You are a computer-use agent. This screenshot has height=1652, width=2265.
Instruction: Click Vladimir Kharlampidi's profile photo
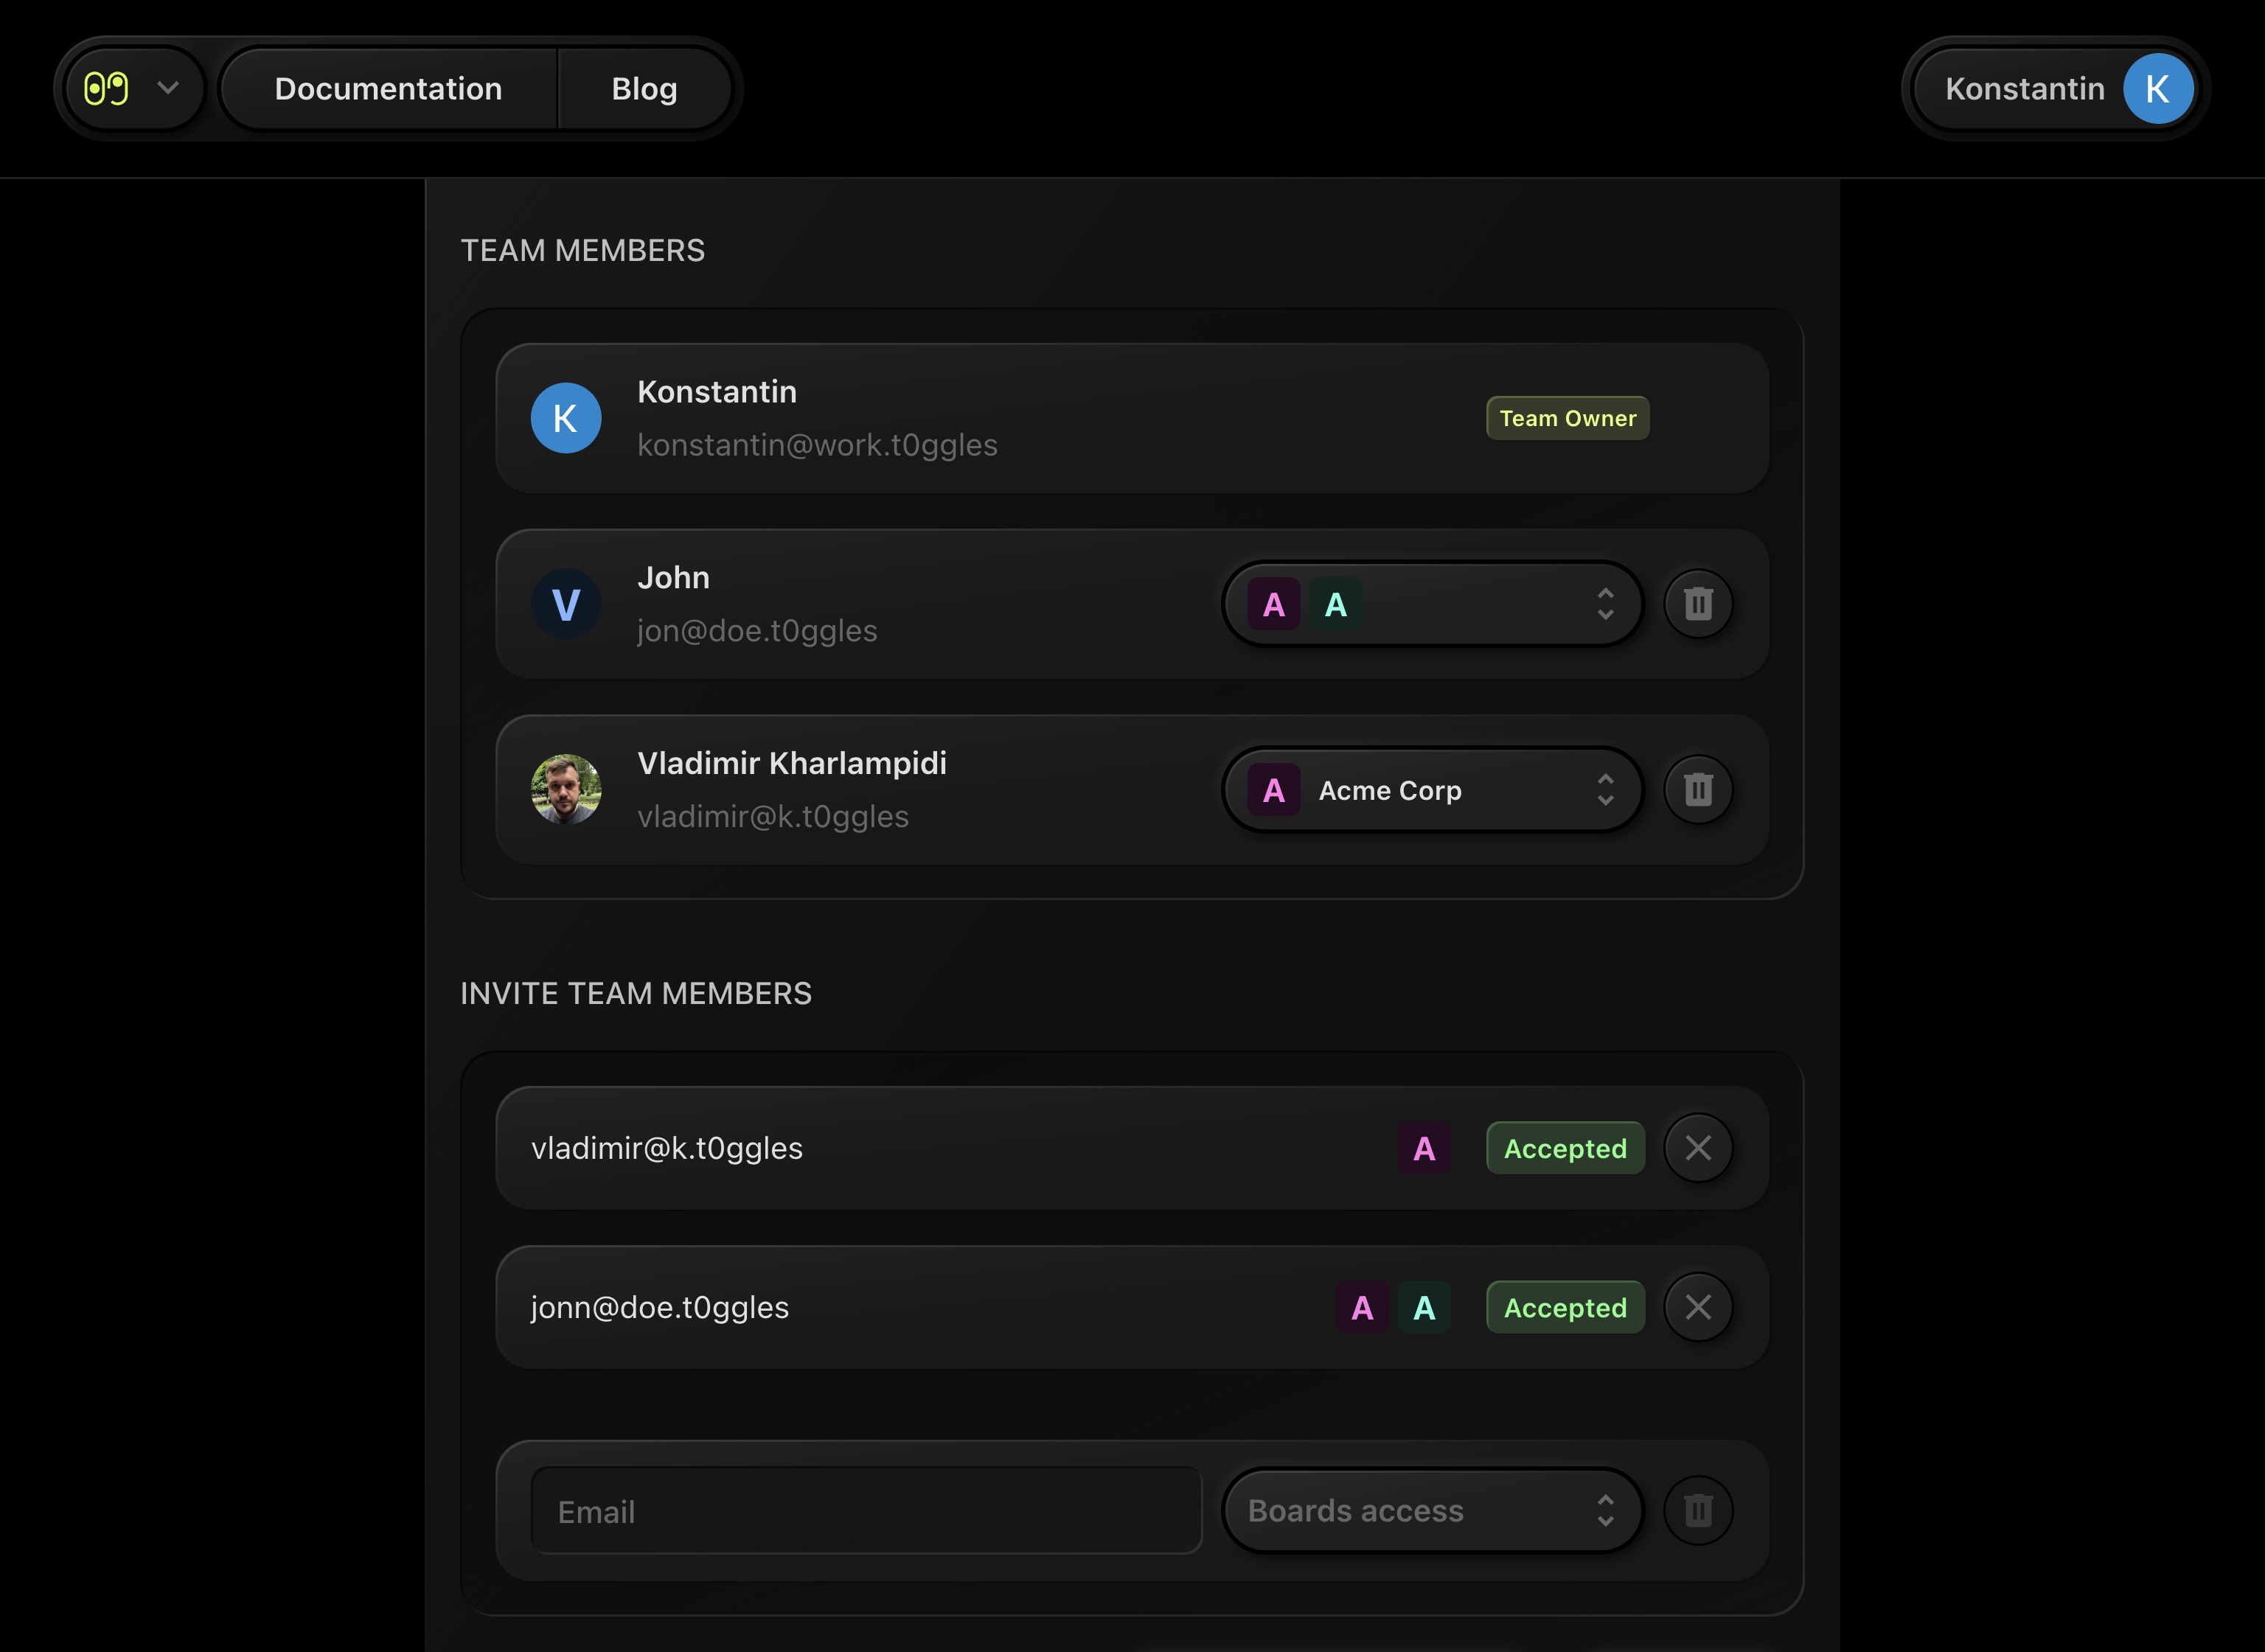566,790
